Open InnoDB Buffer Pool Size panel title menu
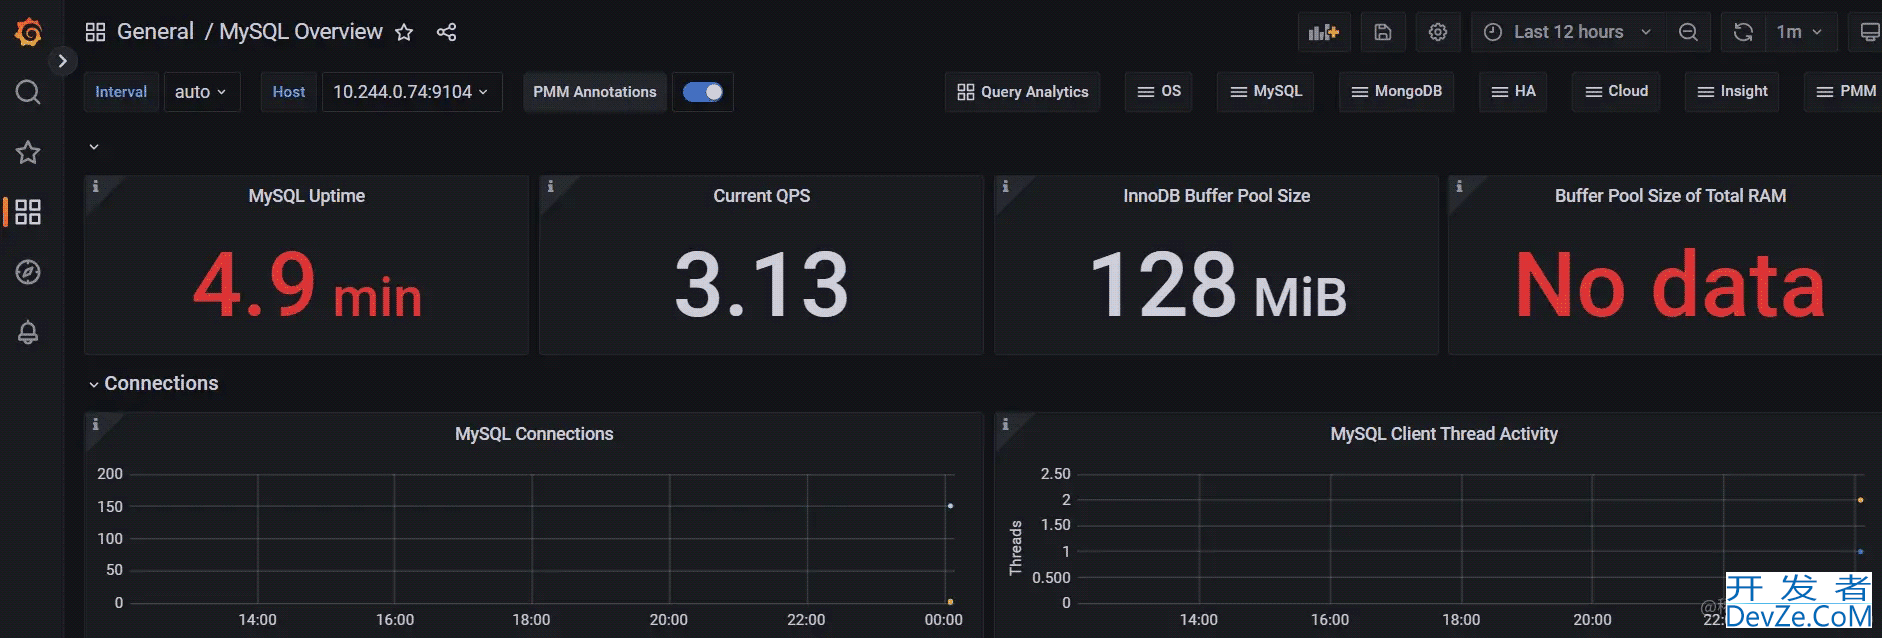The width and height of the screenshot is (1882, 638). 1216,196
